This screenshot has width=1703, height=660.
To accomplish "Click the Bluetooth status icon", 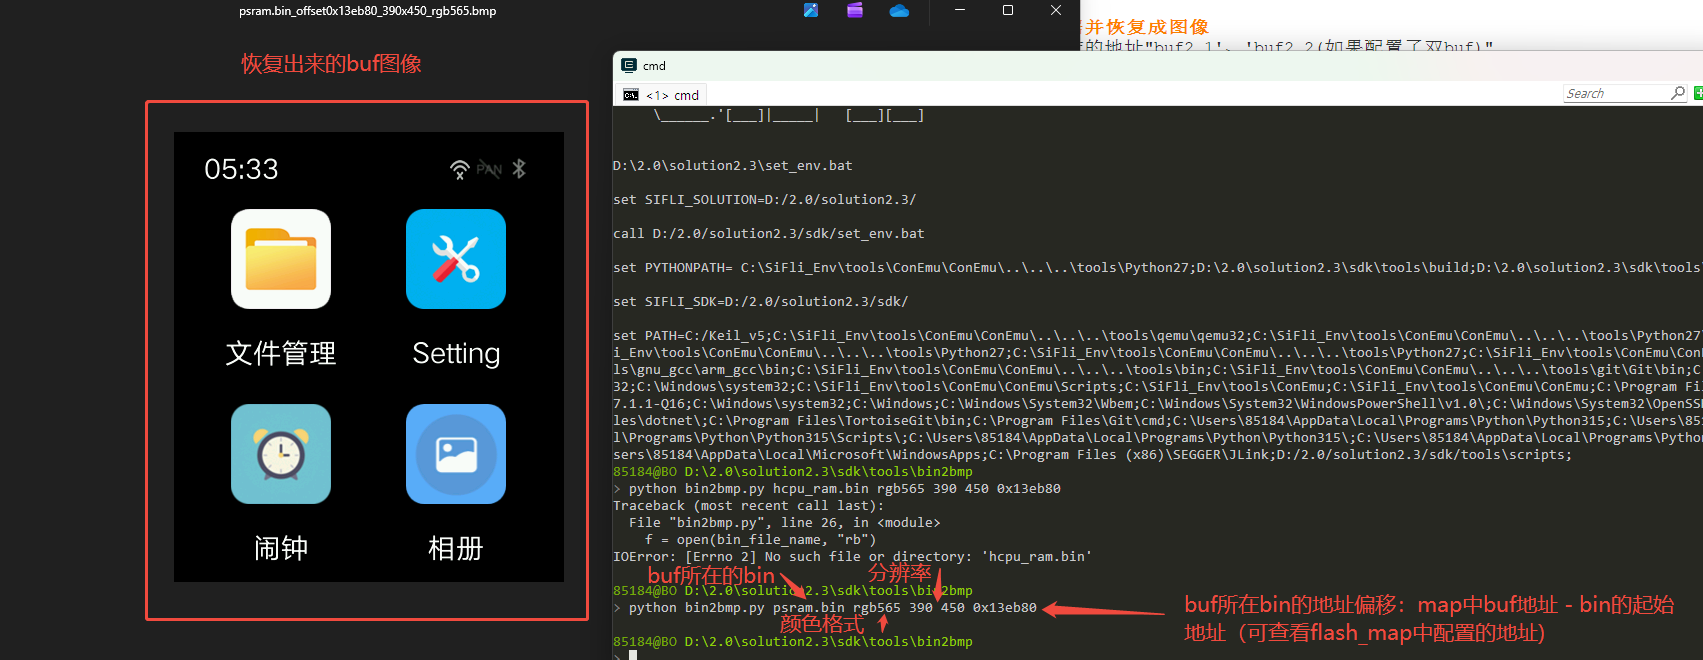I will pos(518,169).
